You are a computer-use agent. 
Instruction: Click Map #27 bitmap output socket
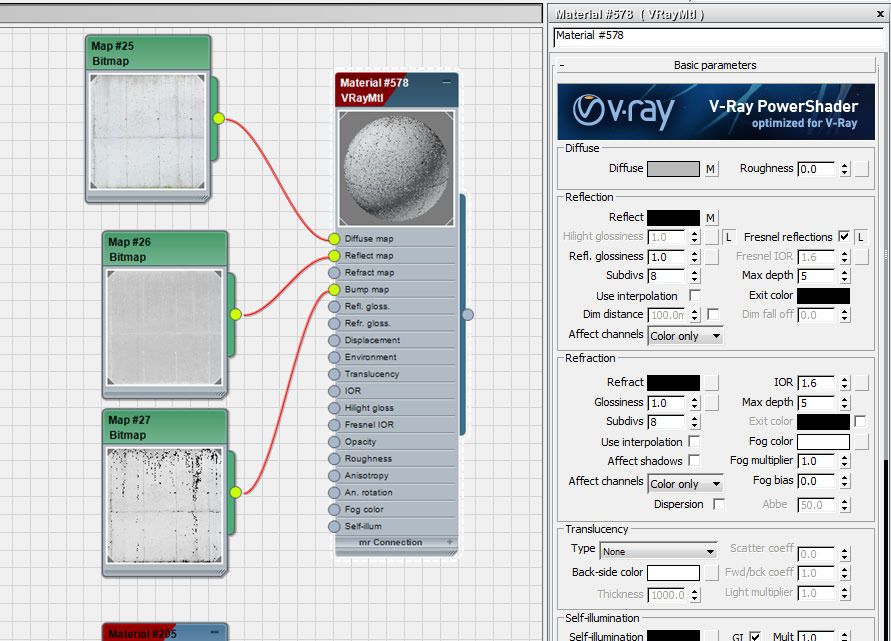click(x=236, y=492)
